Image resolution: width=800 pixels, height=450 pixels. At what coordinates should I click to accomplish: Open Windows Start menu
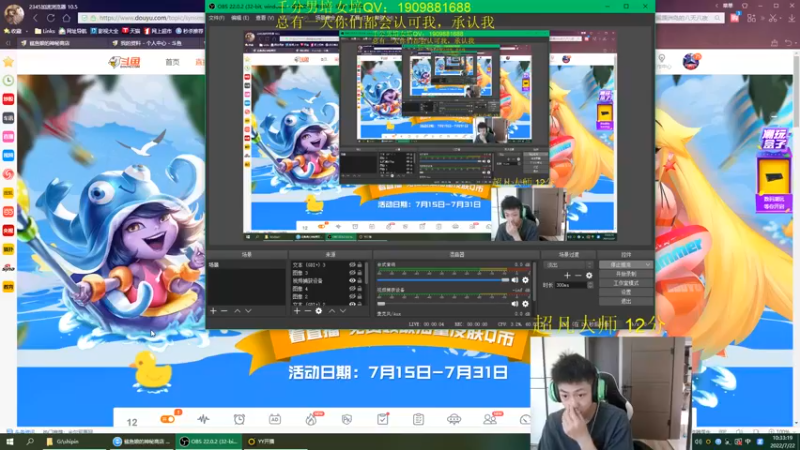click(x=9, y=442)
